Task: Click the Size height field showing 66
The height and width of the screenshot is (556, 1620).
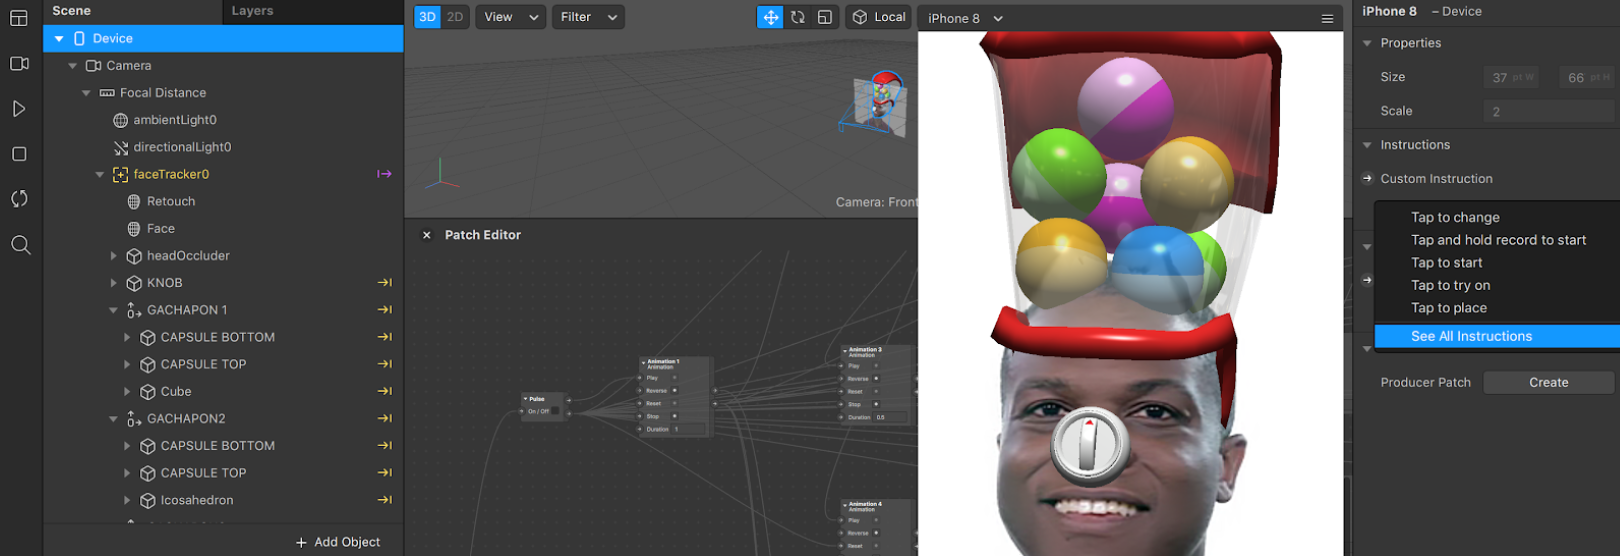Action: 1587,77
